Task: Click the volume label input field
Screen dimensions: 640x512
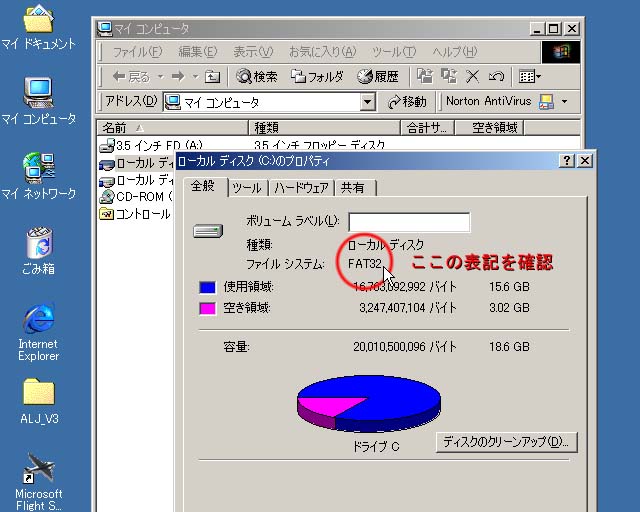Action: tap(408, 222)
